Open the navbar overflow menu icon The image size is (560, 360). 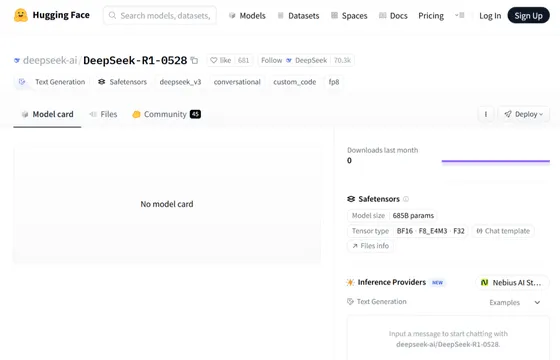(x=460, y=15)
